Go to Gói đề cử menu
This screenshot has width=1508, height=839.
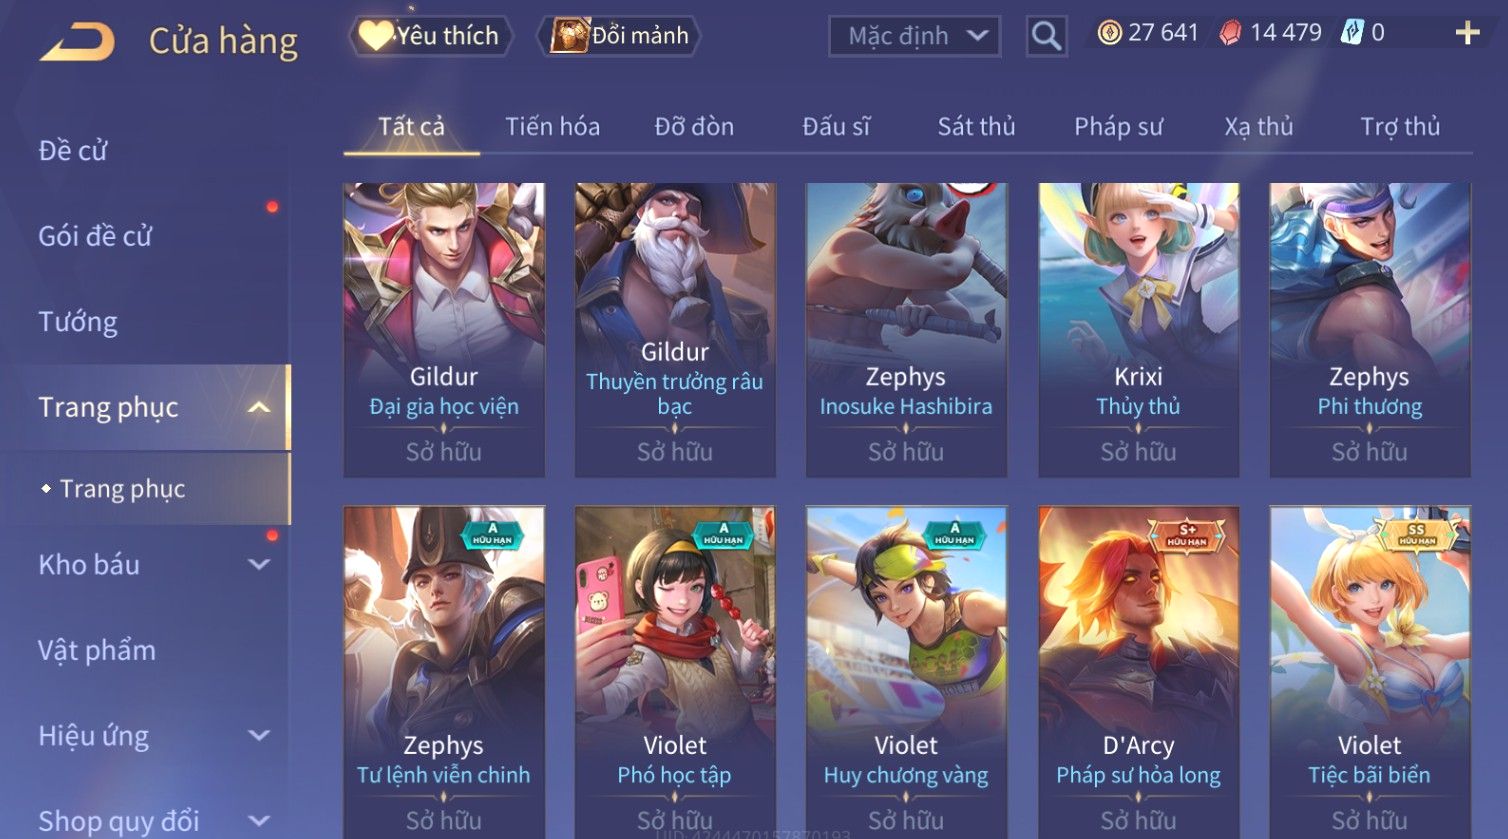tap(95, 236)
